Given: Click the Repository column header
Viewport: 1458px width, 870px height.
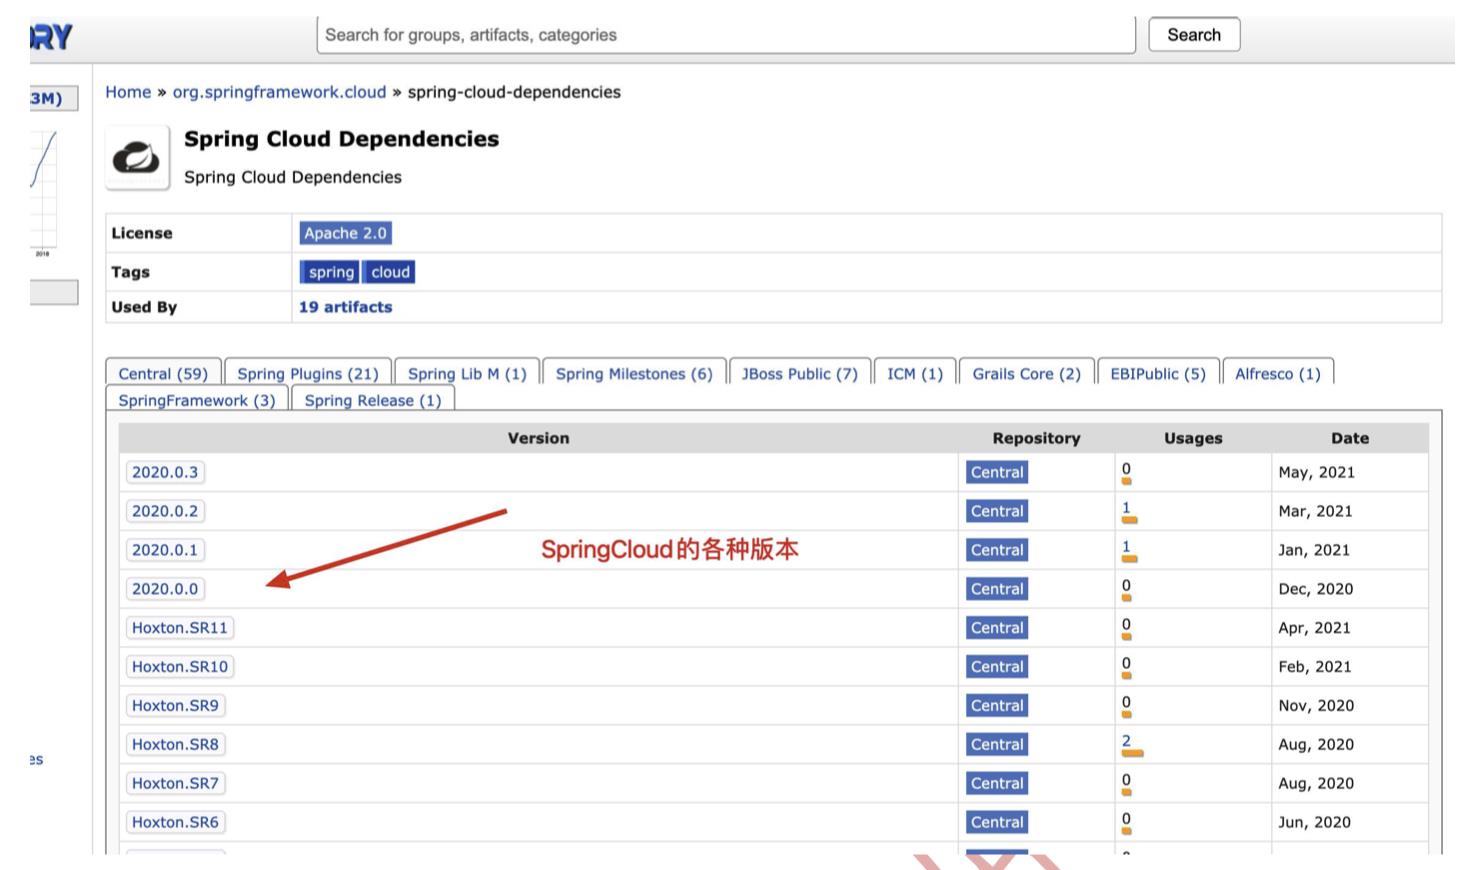Looking at the screenshot, I should point(1036,438).
